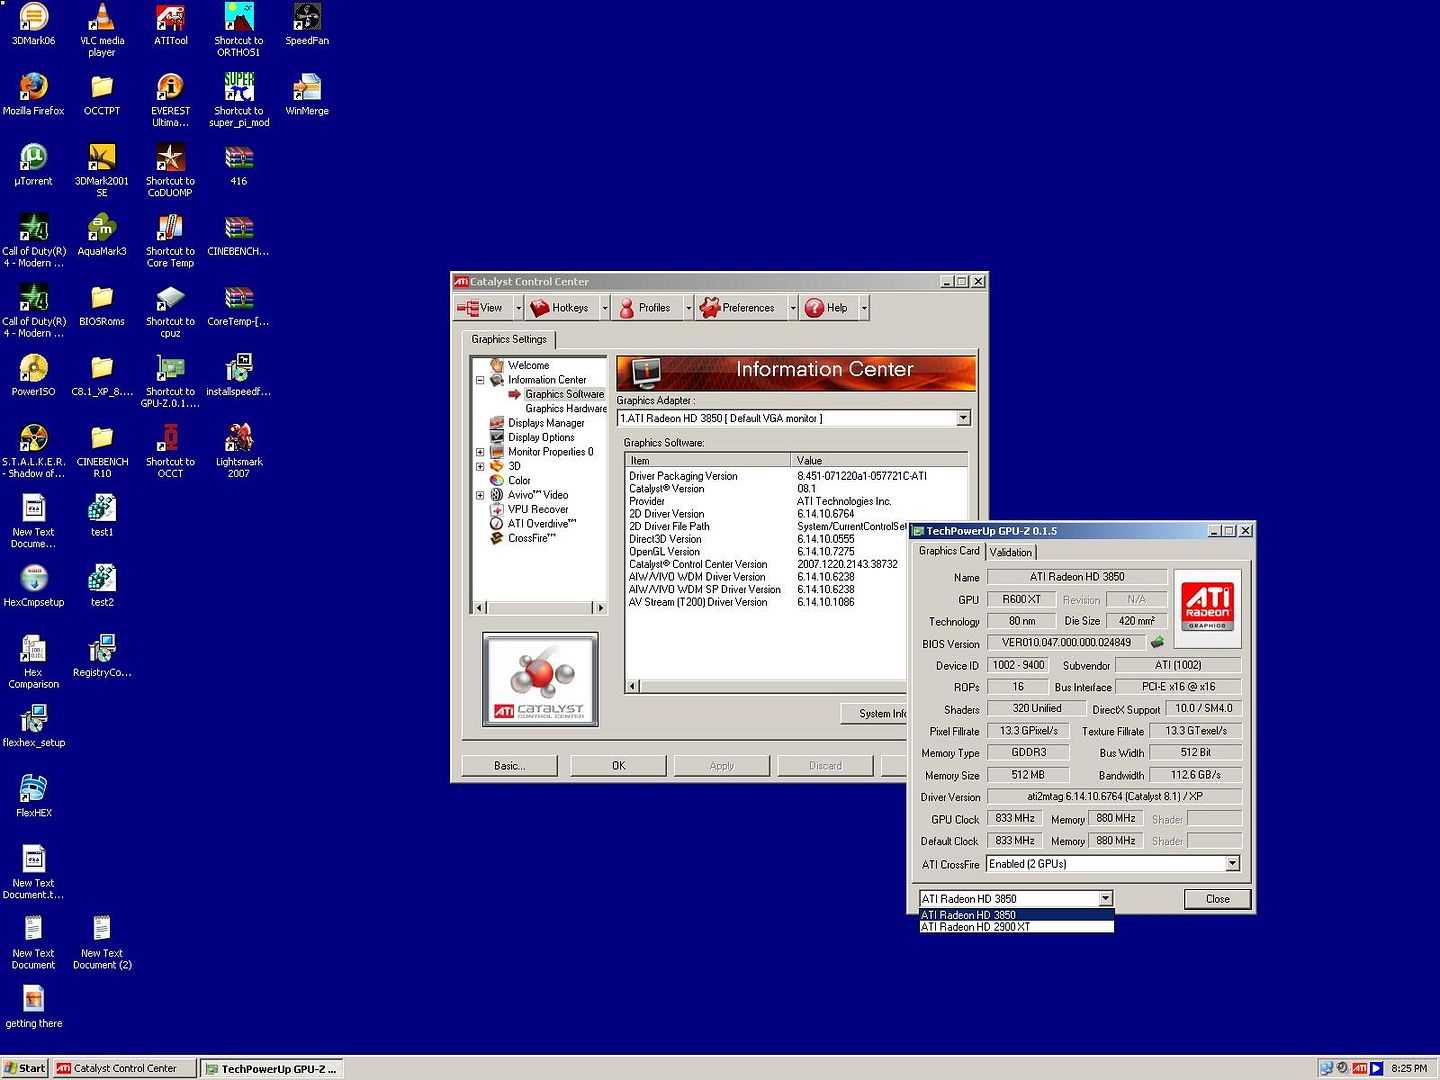Click the GPU selector dropdown arrow in GPU-Z
1440x1080 pixels.
tap(1105, 898)
